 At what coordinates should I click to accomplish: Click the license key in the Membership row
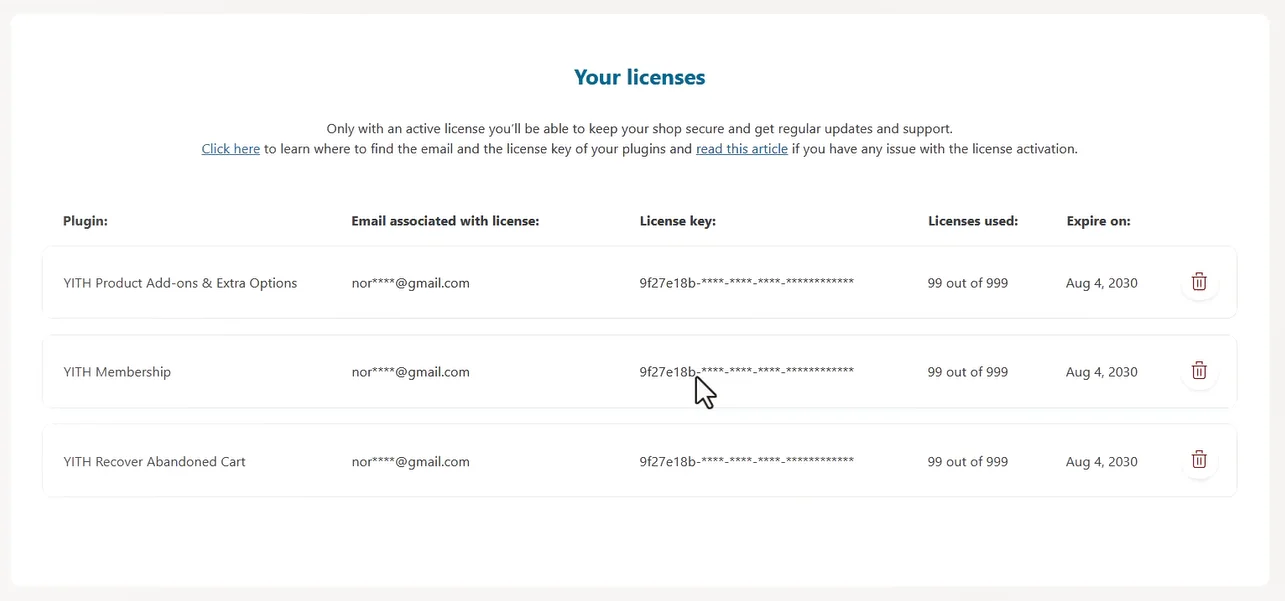(747, 372)
